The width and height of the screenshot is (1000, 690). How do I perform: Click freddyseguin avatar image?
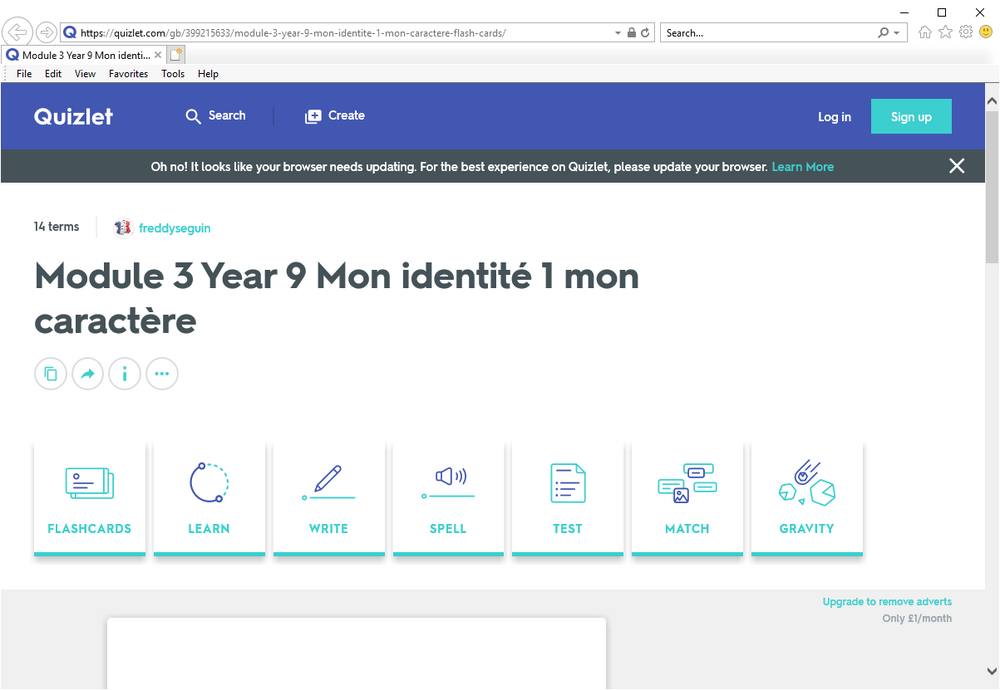[x=122, y=228]
